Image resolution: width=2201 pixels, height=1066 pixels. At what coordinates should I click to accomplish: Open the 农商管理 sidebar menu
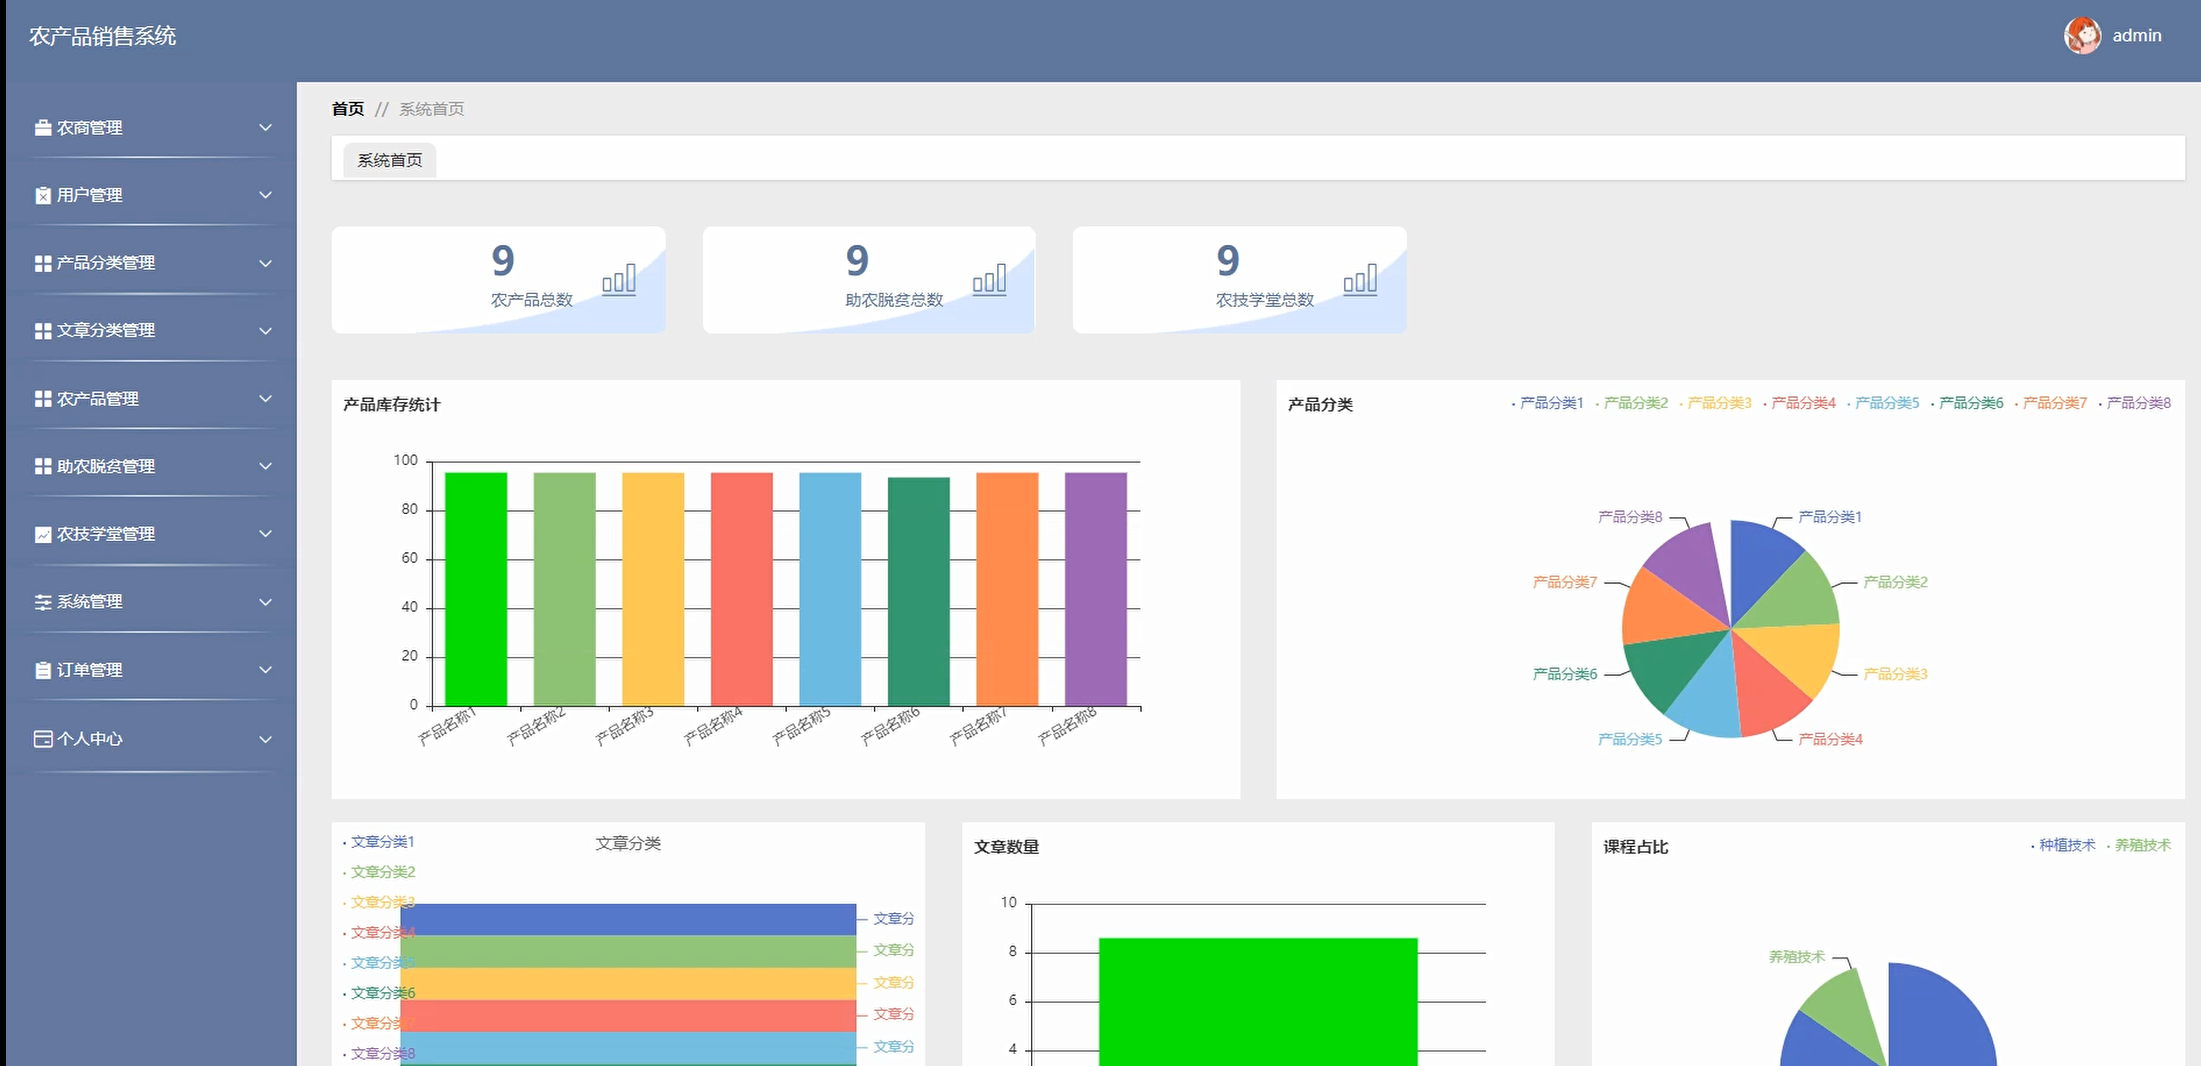tap(152, 128)
